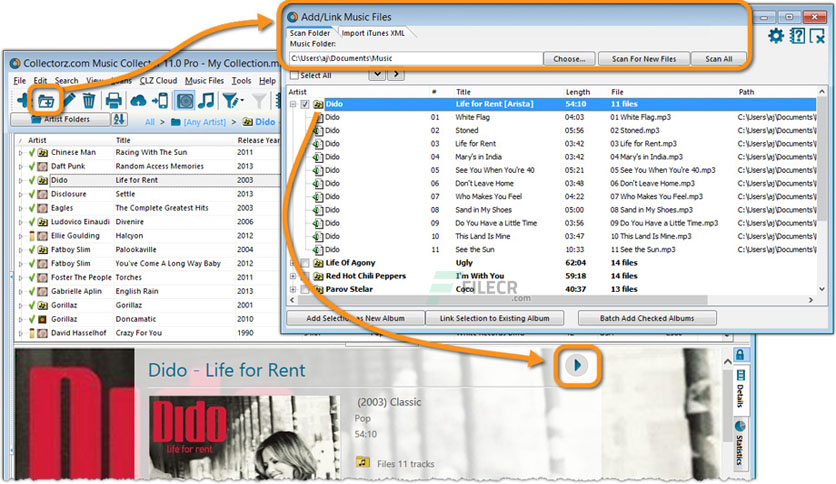Click the lock icon above Details tab
This screenshot has width=836, height=484.
pos(740,354)
